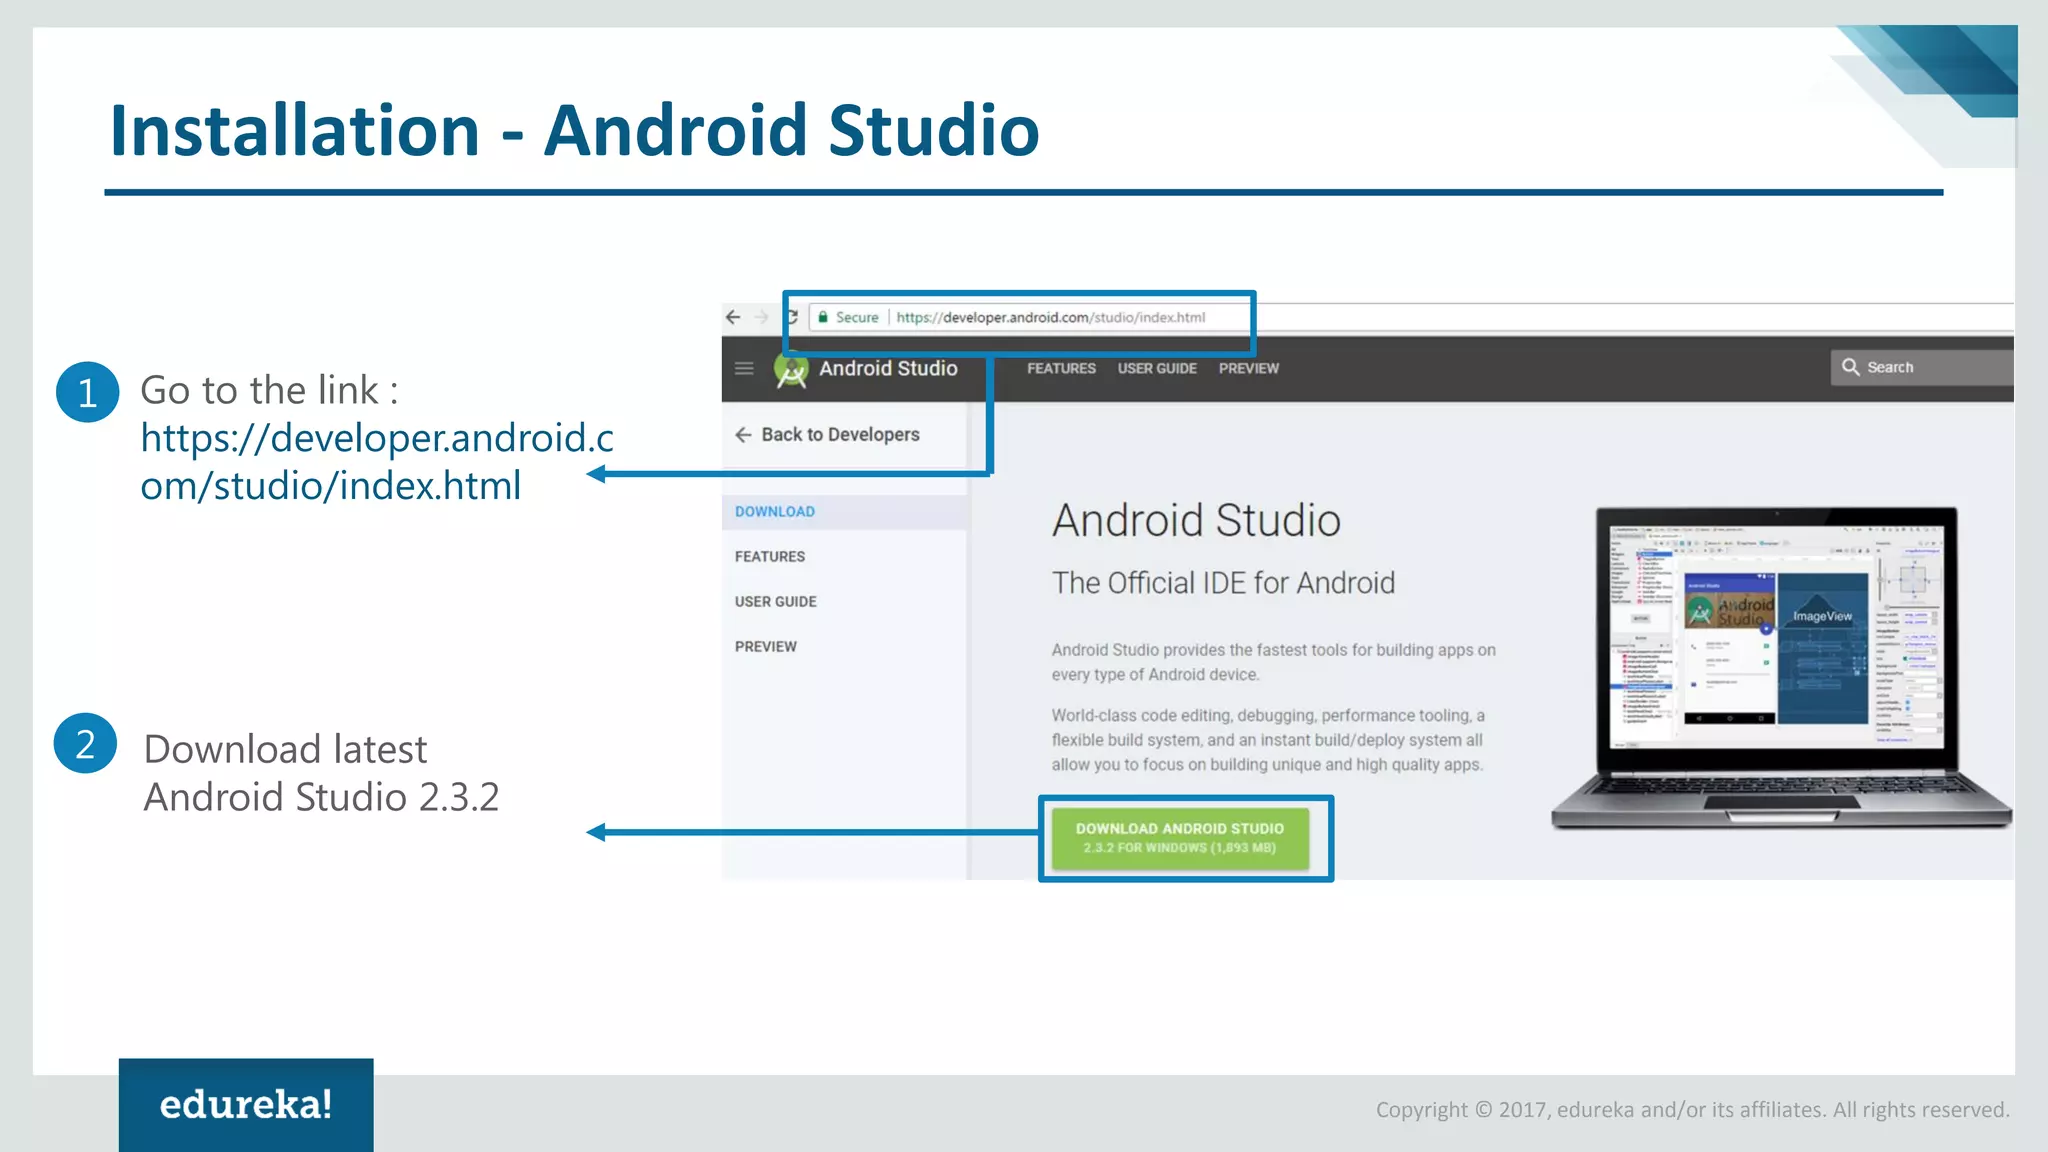Click the edureka! logo
The width and height of the screenshot is (2048, 1152).
coord(246,1104)
